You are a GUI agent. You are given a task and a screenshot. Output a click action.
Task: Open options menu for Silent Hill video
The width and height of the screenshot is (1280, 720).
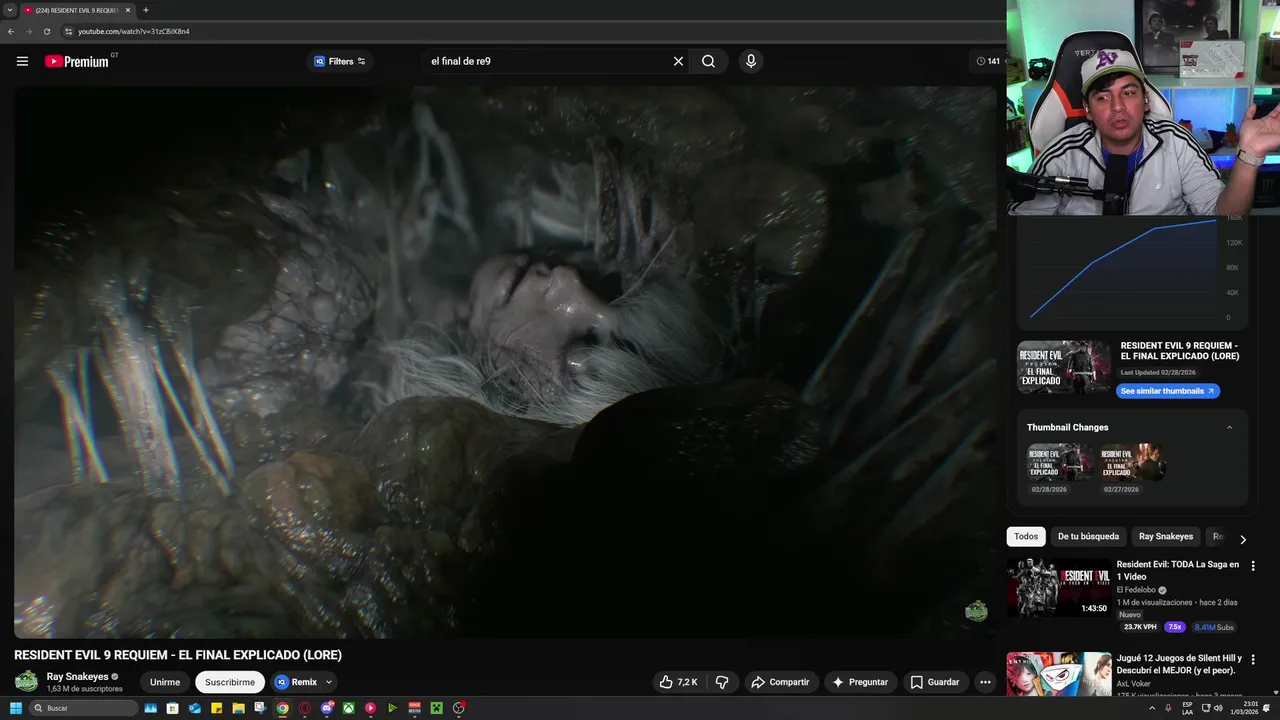click(1253, 660)
